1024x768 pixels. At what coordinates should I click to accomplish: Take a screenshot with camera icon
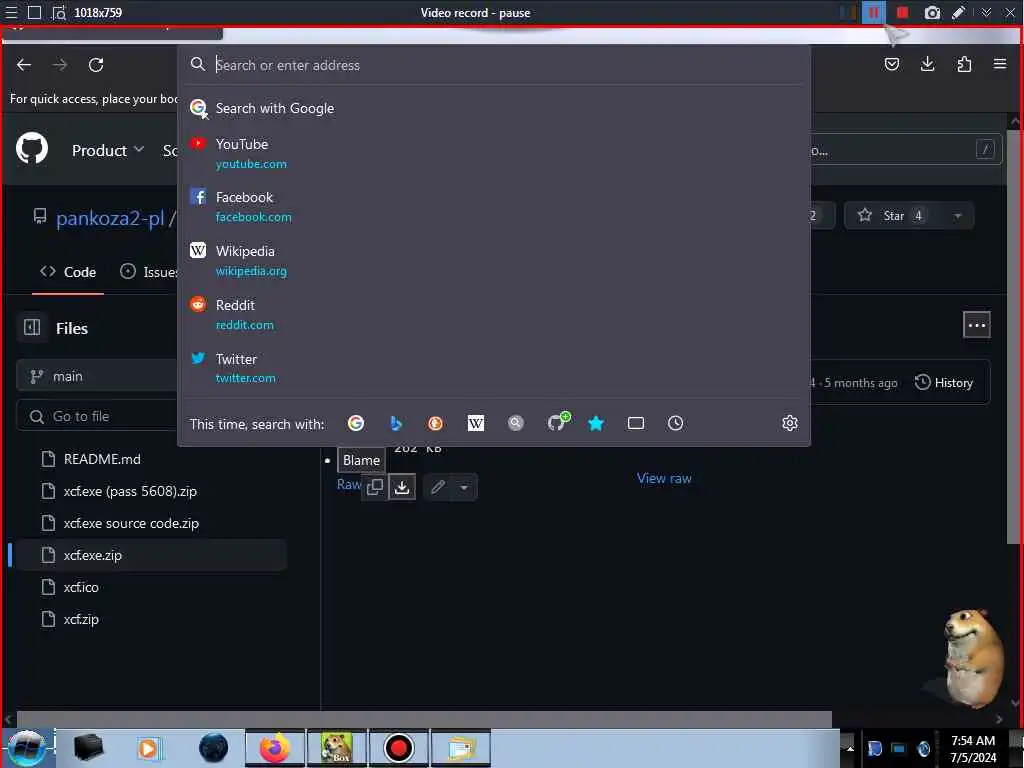pos(932,12)
